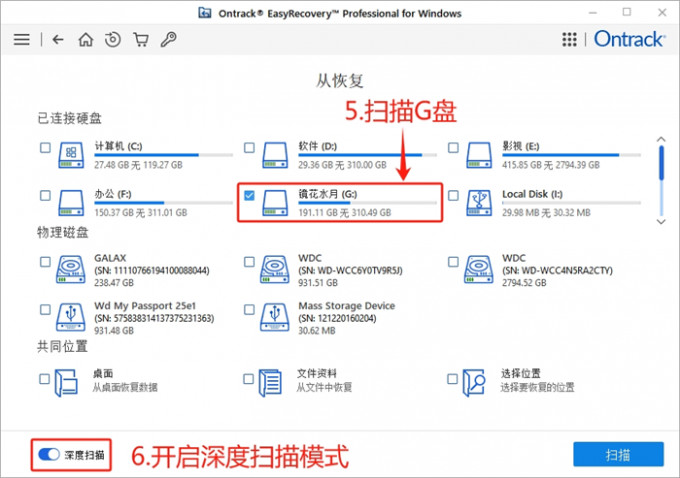Toggle the 深度扫描 switch off

[x=48, y=455]
